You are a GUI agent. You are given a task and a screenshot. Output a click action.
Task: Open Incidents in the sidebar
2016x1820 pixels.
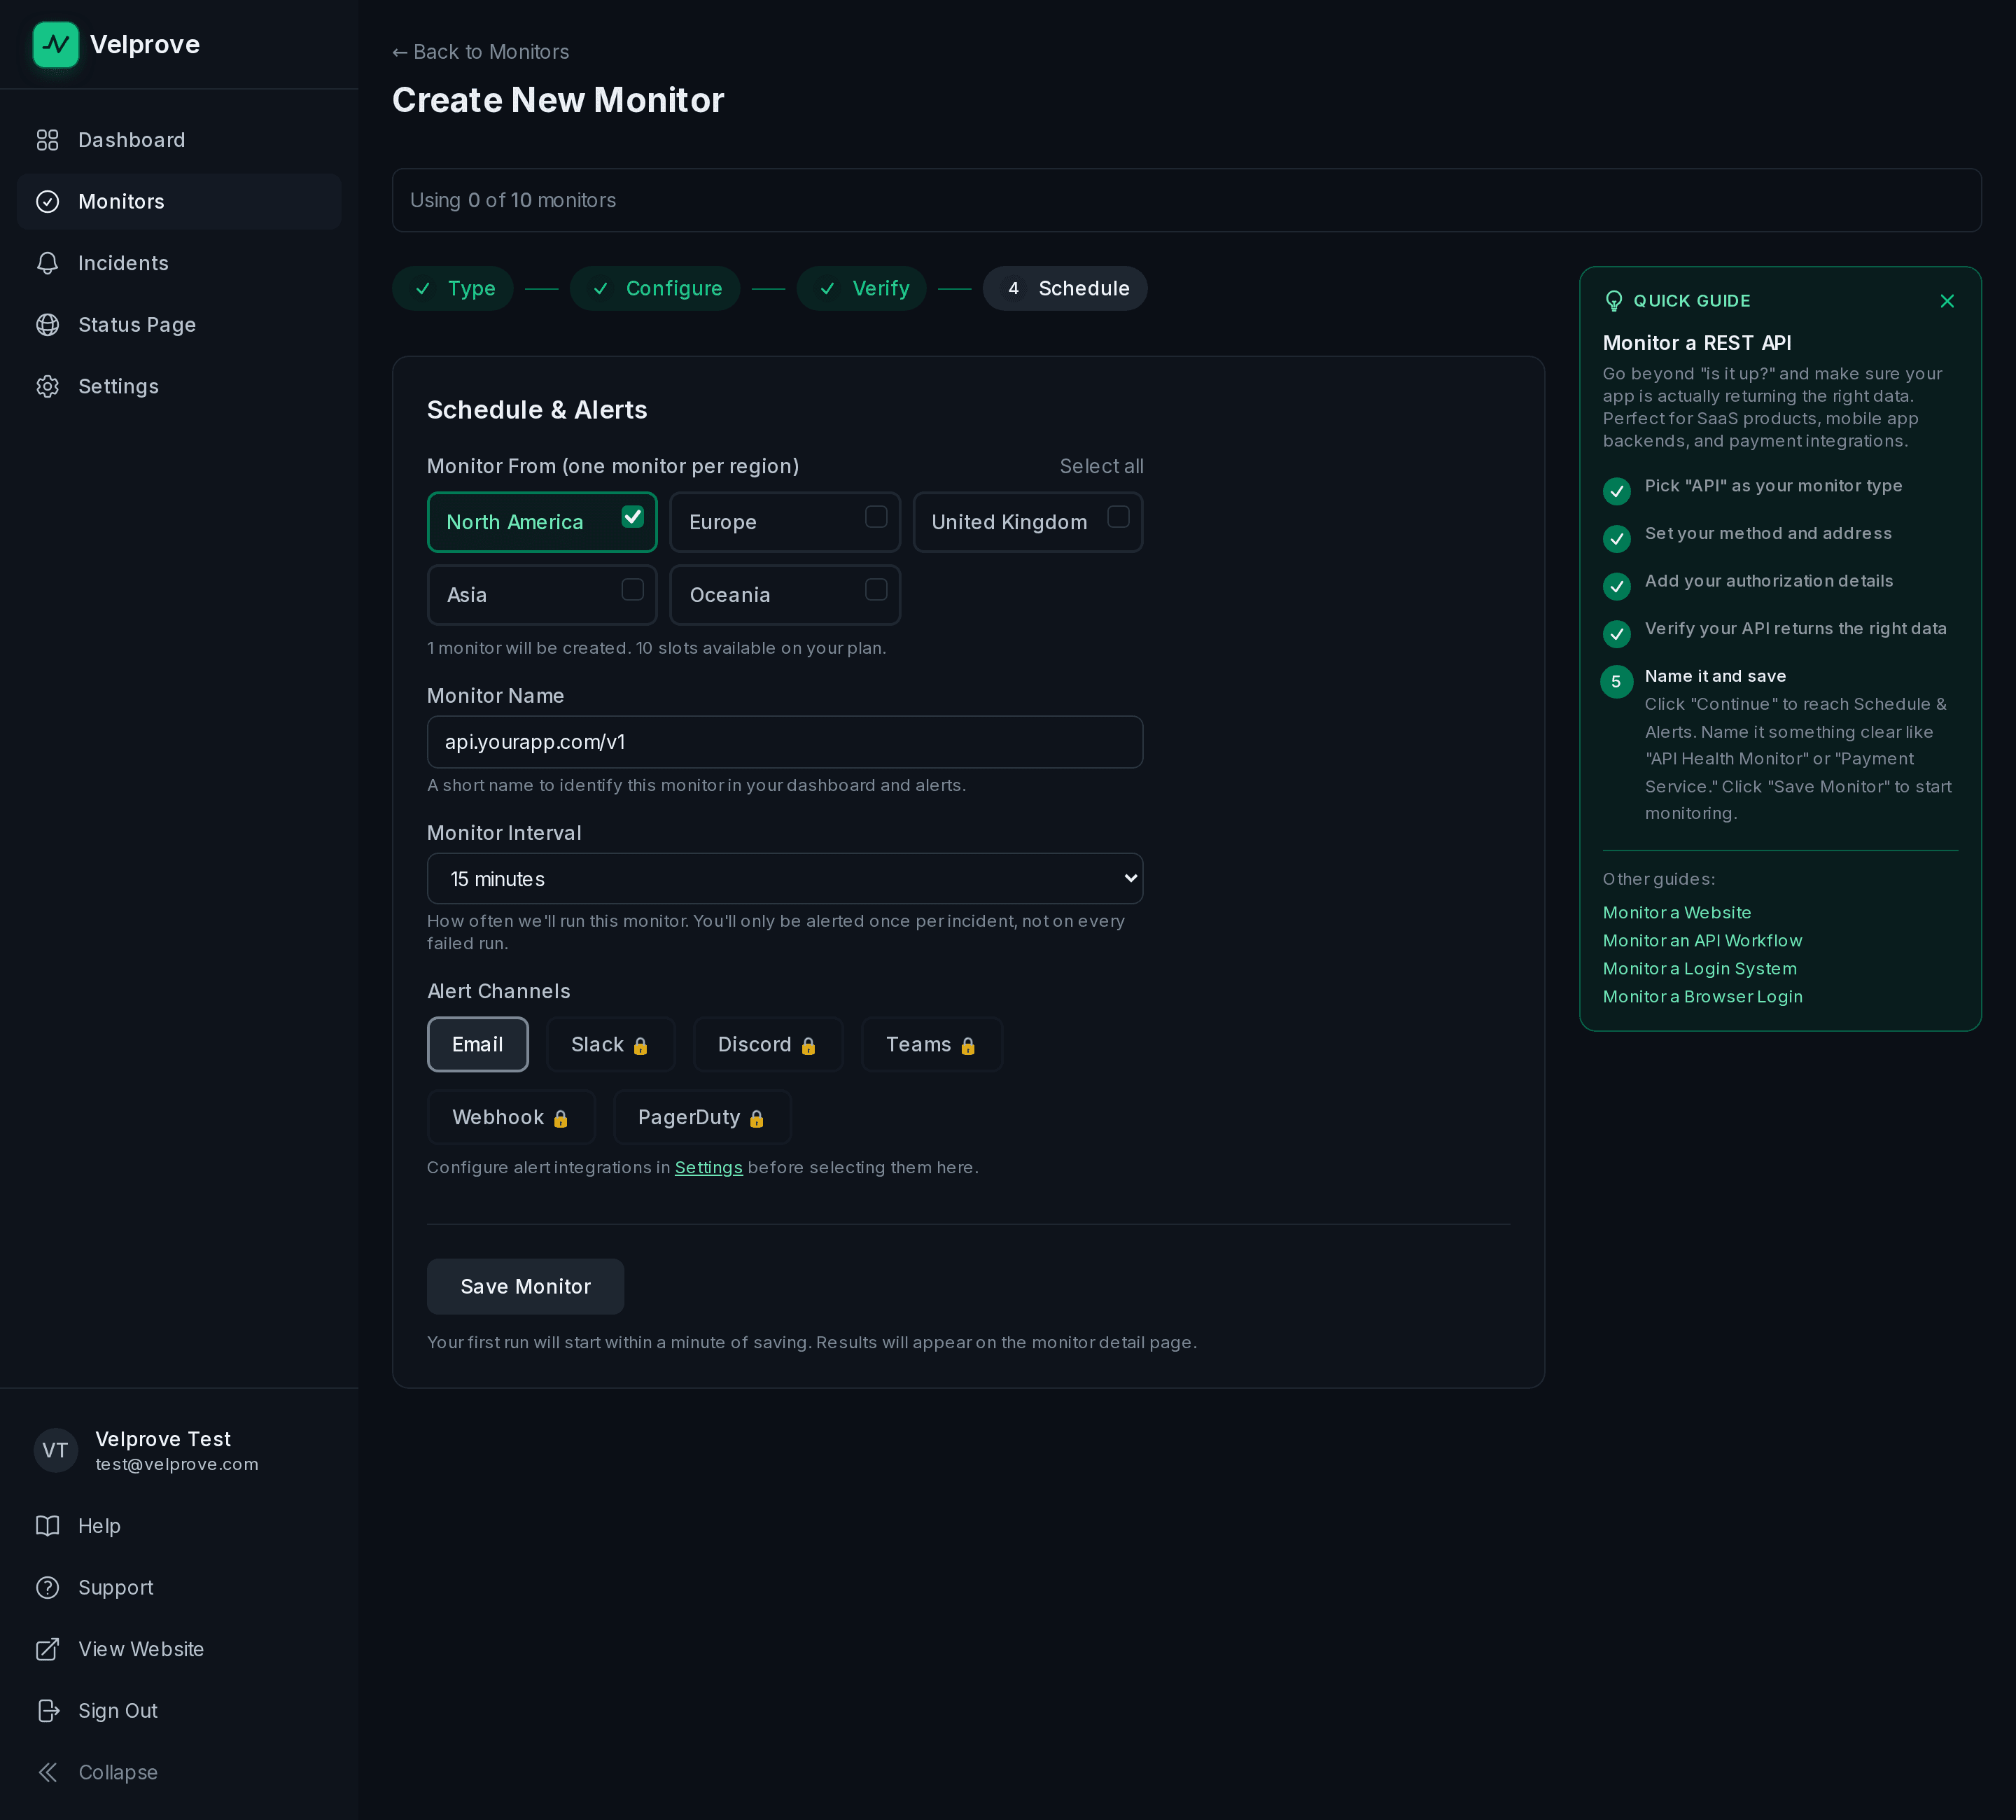[x=179, y=263]
